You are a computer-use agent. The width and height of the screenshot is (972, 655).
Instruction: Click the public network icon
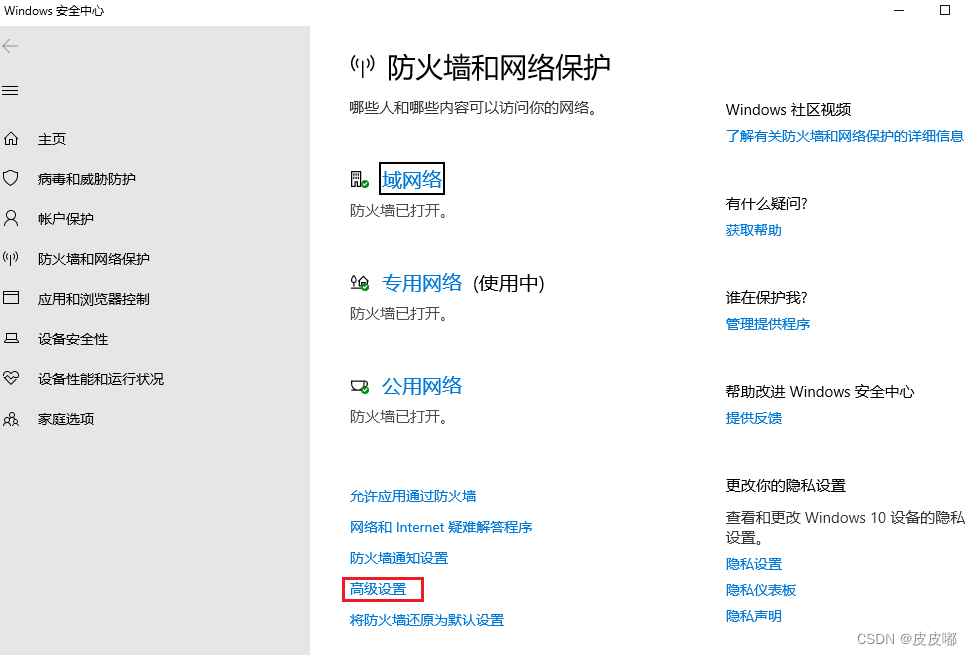360,387
